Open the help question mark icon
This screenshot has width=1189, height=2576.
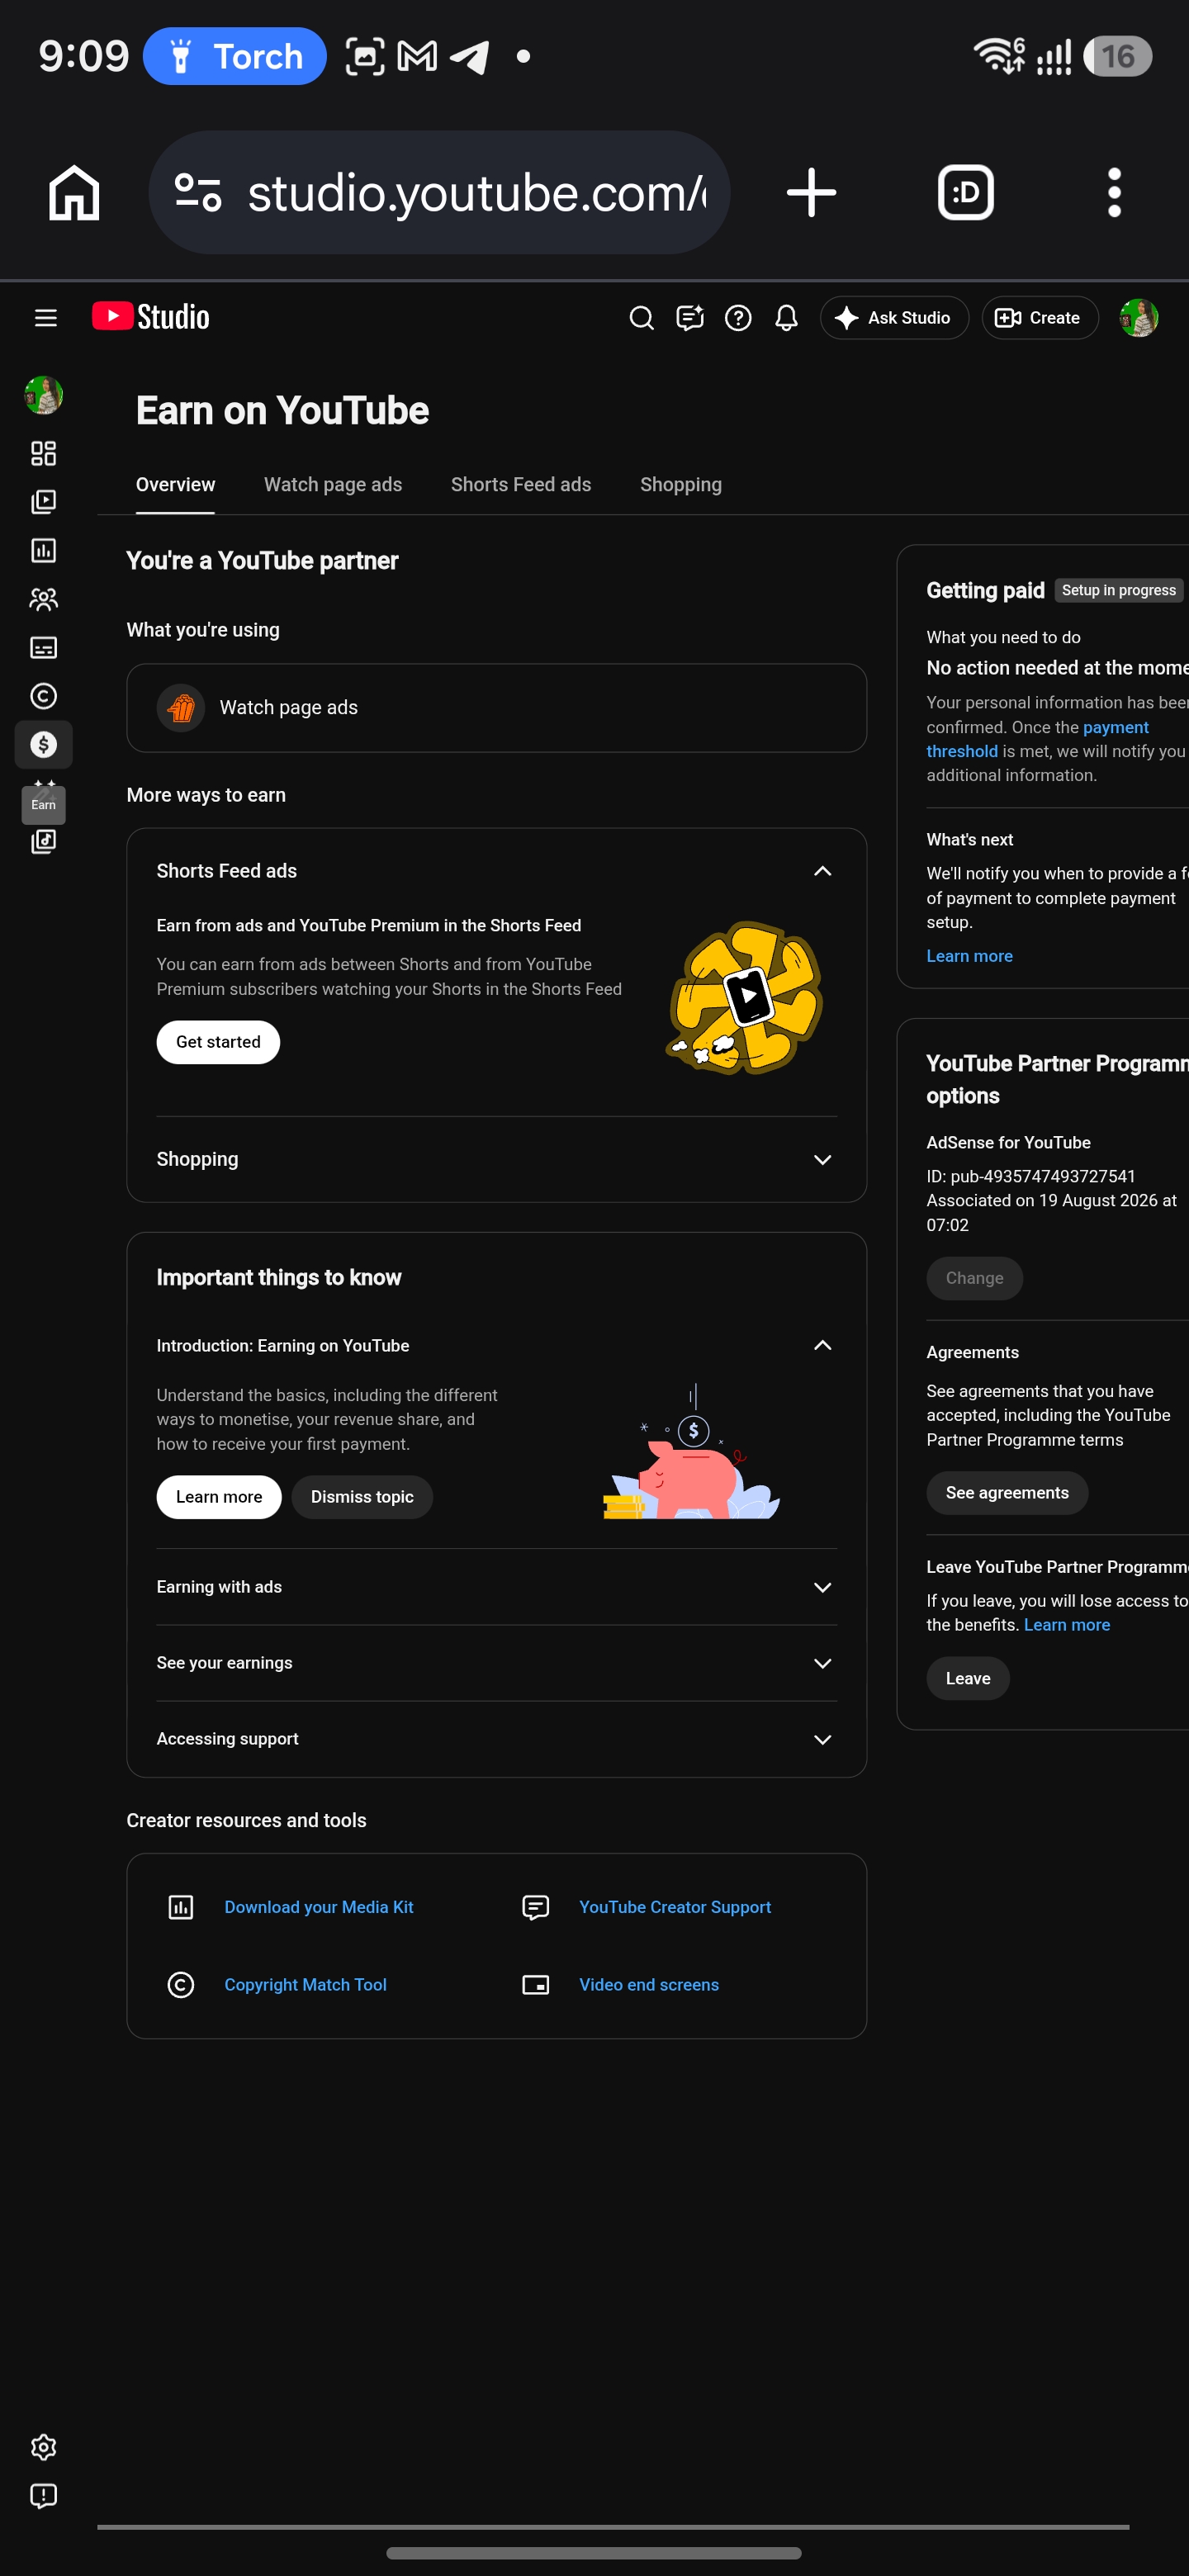click(x=738, y=318)
